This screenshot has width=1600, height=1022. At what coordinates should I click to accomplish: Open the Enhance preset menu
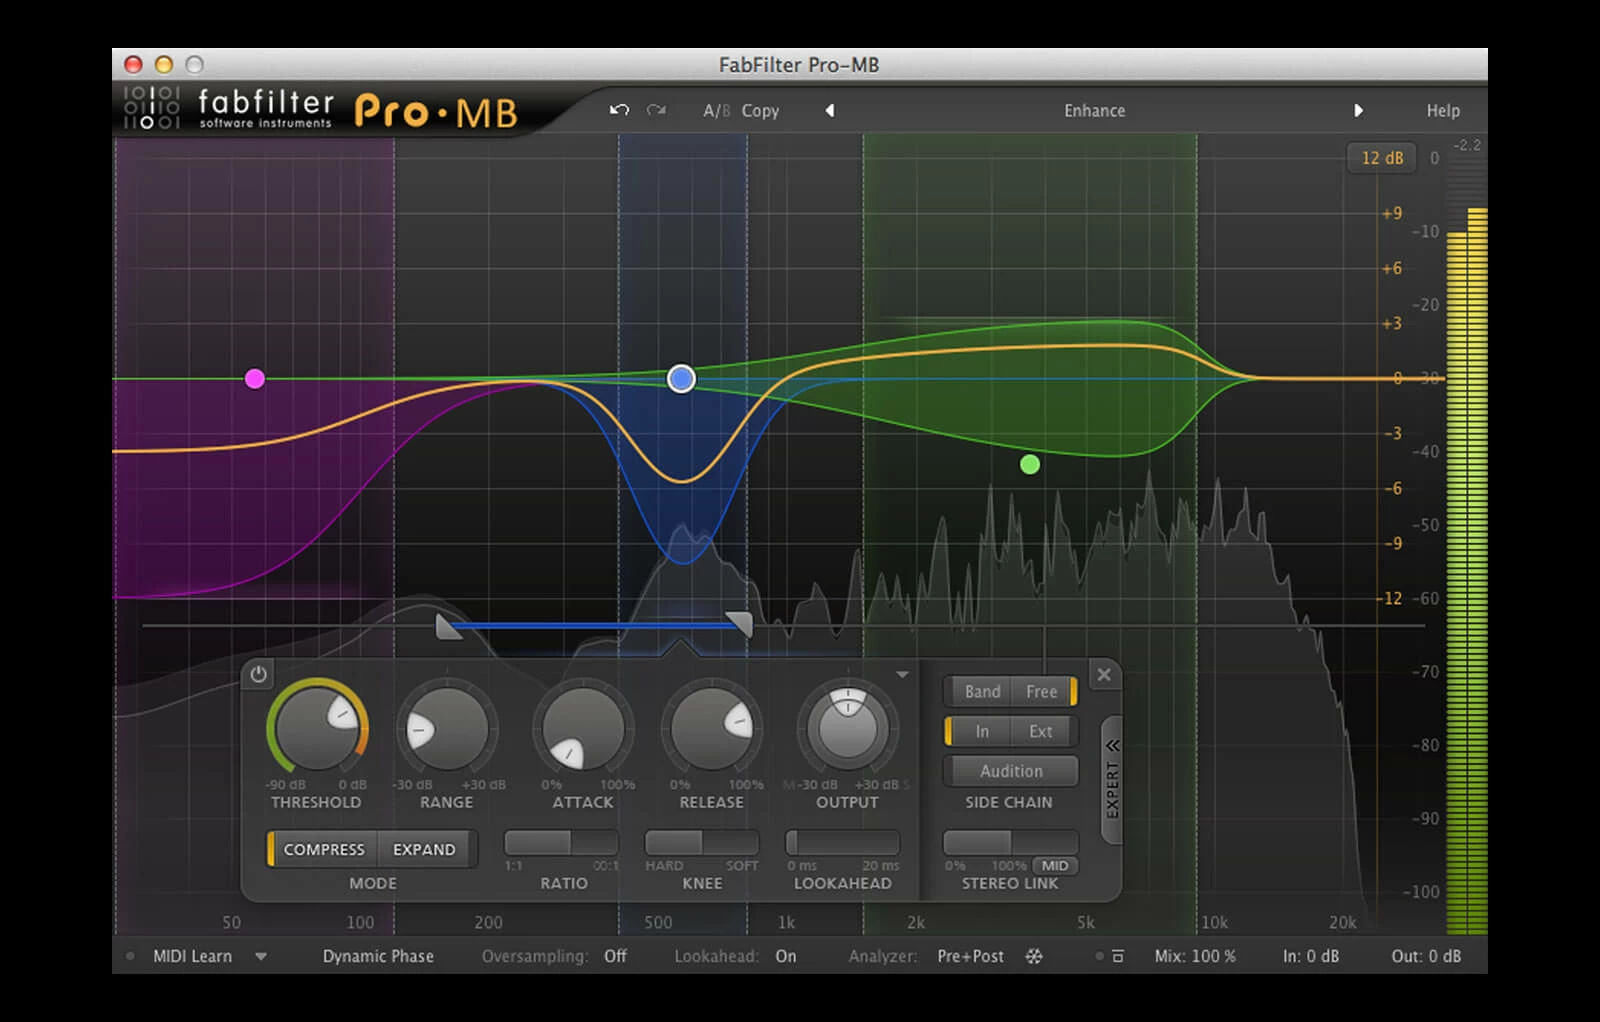tap(1094, 111)
